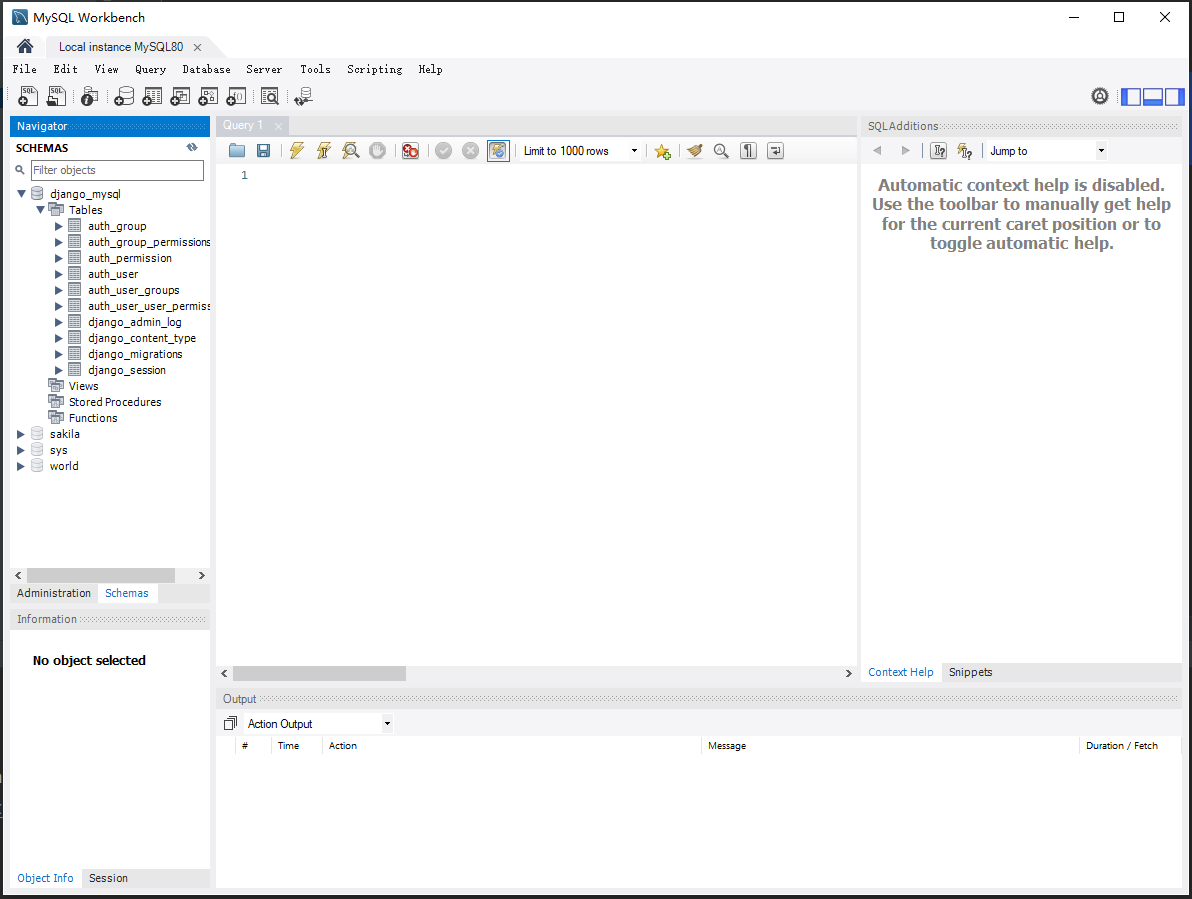Create a new schema icon
The height and width of the screenshot is (899, 1192).
[x=124, y=97]
